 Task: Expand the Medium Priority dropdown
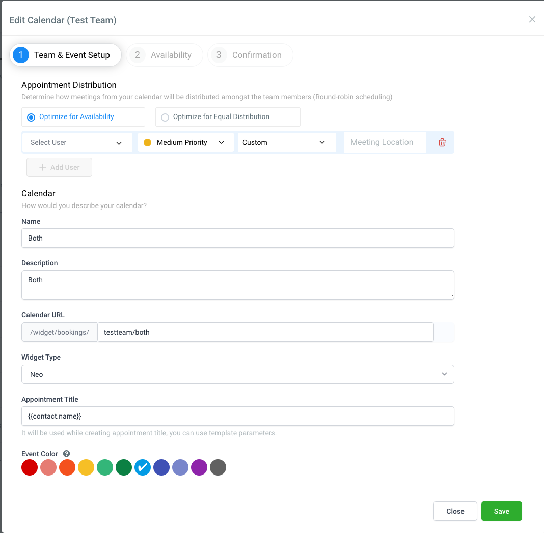pos(186,143)
